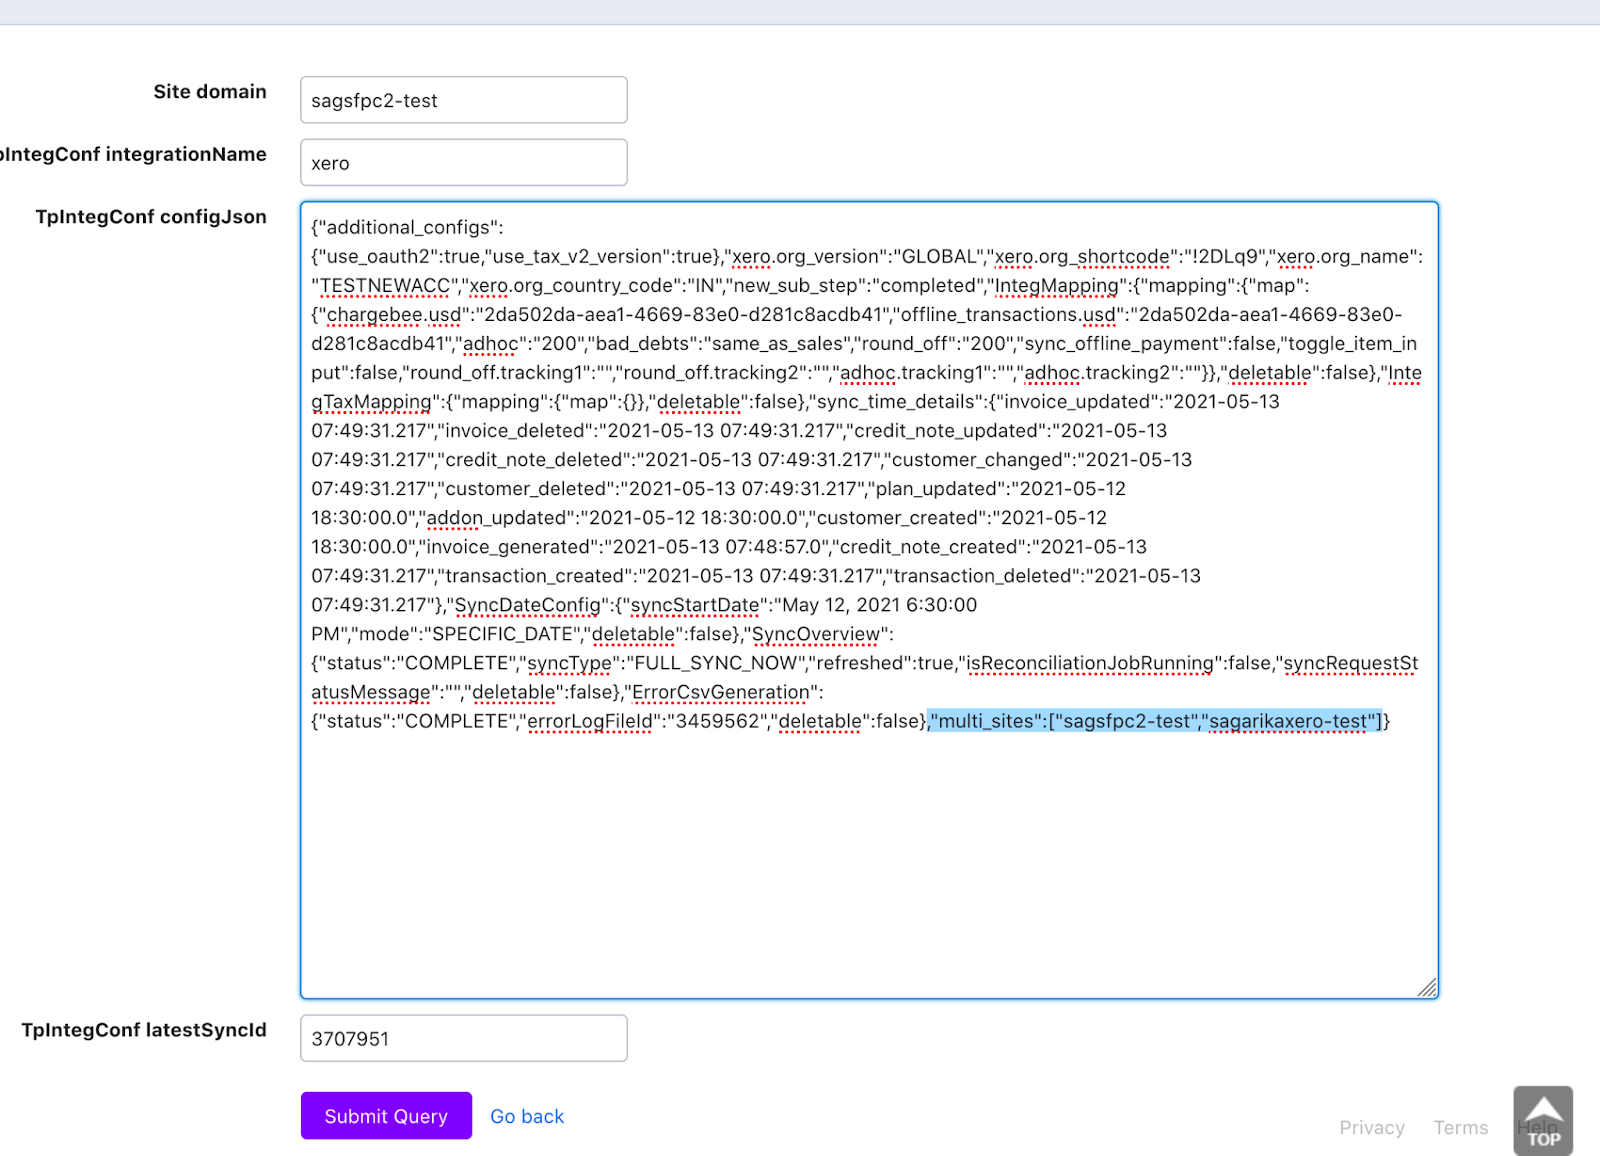Click the Site domain label
The width and height of the screenshot is (1600, 1156).
click(210, 92)
